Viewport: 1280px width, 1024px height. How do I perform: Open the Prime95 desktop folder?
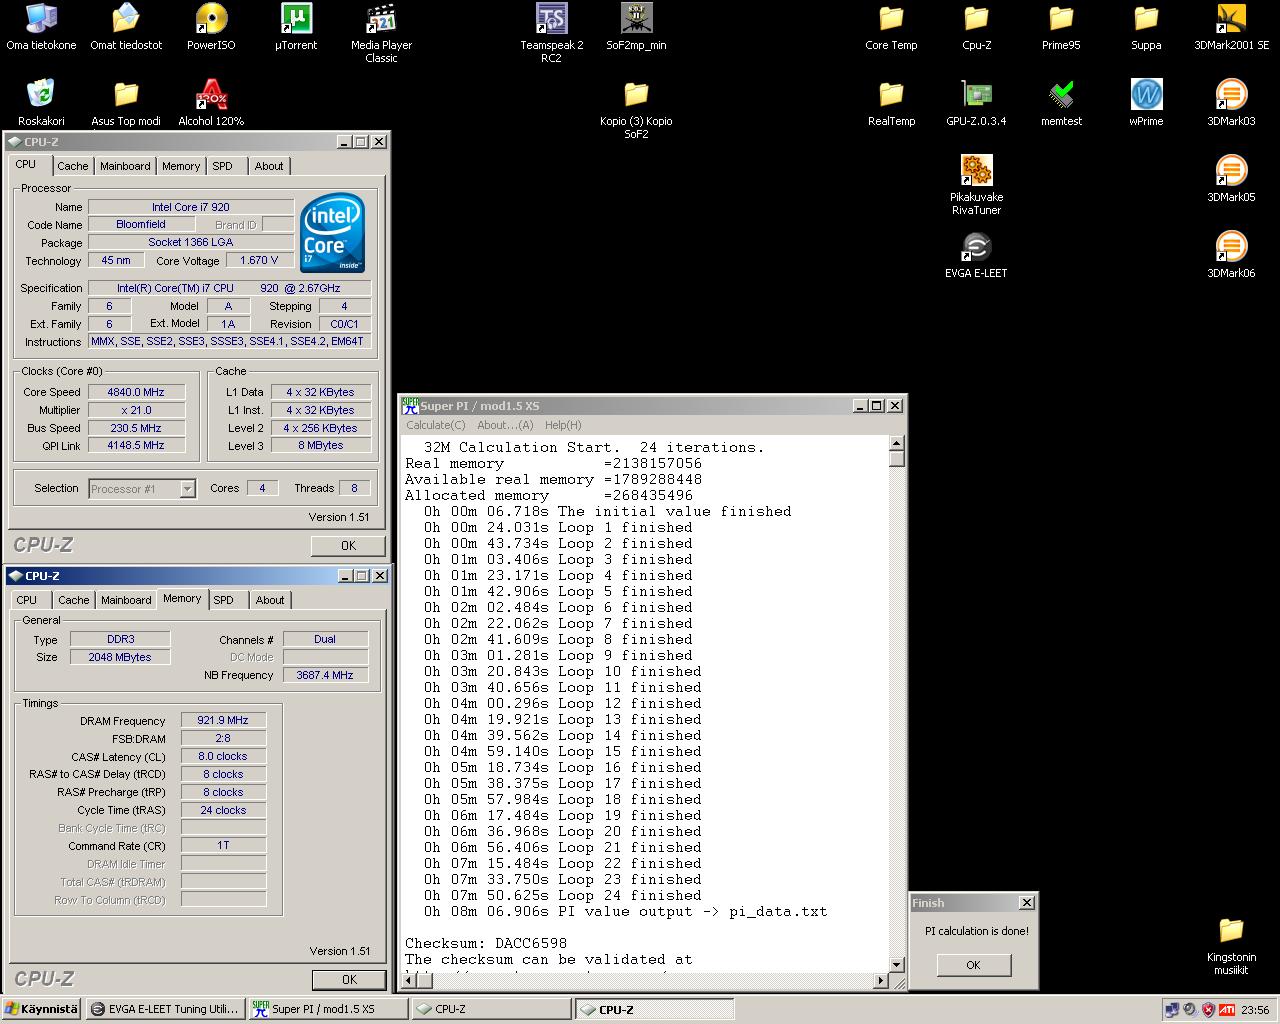point(1061,27)
